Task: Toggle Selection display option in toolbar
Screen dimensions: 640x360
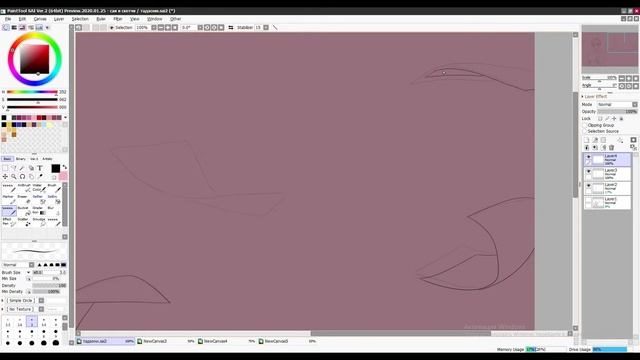Action: point(121,27)
